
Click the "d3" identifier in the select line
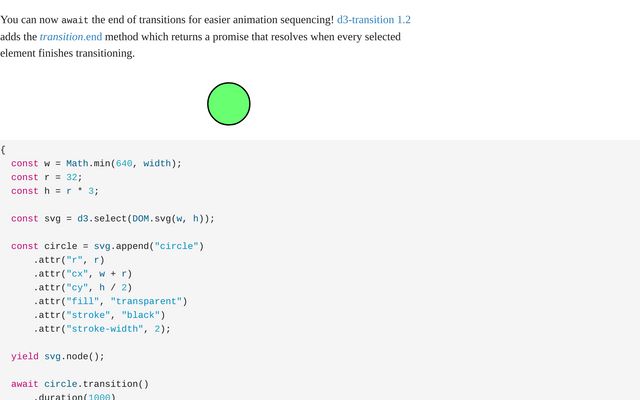click(83, 218)
